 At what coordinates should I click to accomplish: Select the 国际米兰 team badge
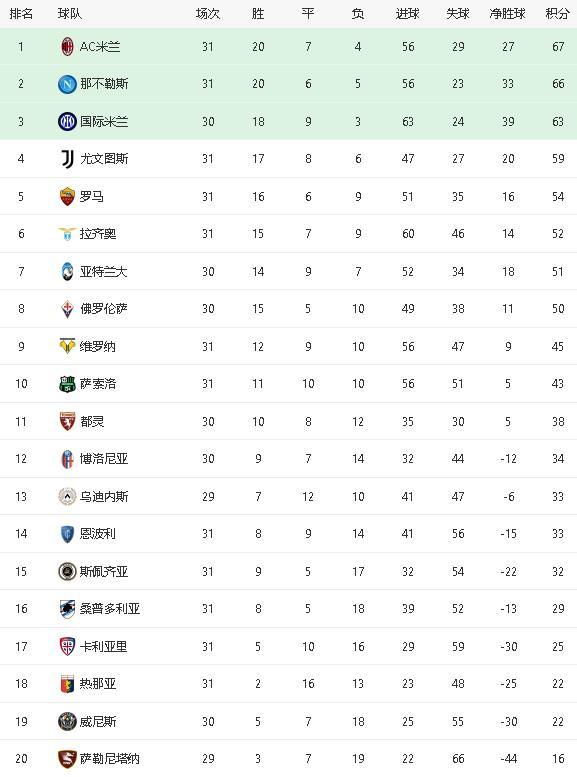click(x=67, y=121)
